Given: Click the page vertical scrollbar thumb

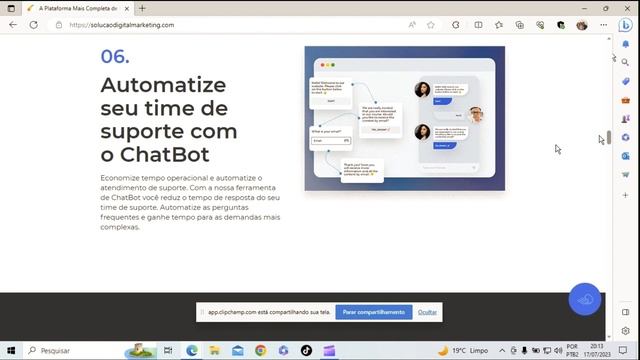Looking at the screenshot, I should [x=609, y=138].
